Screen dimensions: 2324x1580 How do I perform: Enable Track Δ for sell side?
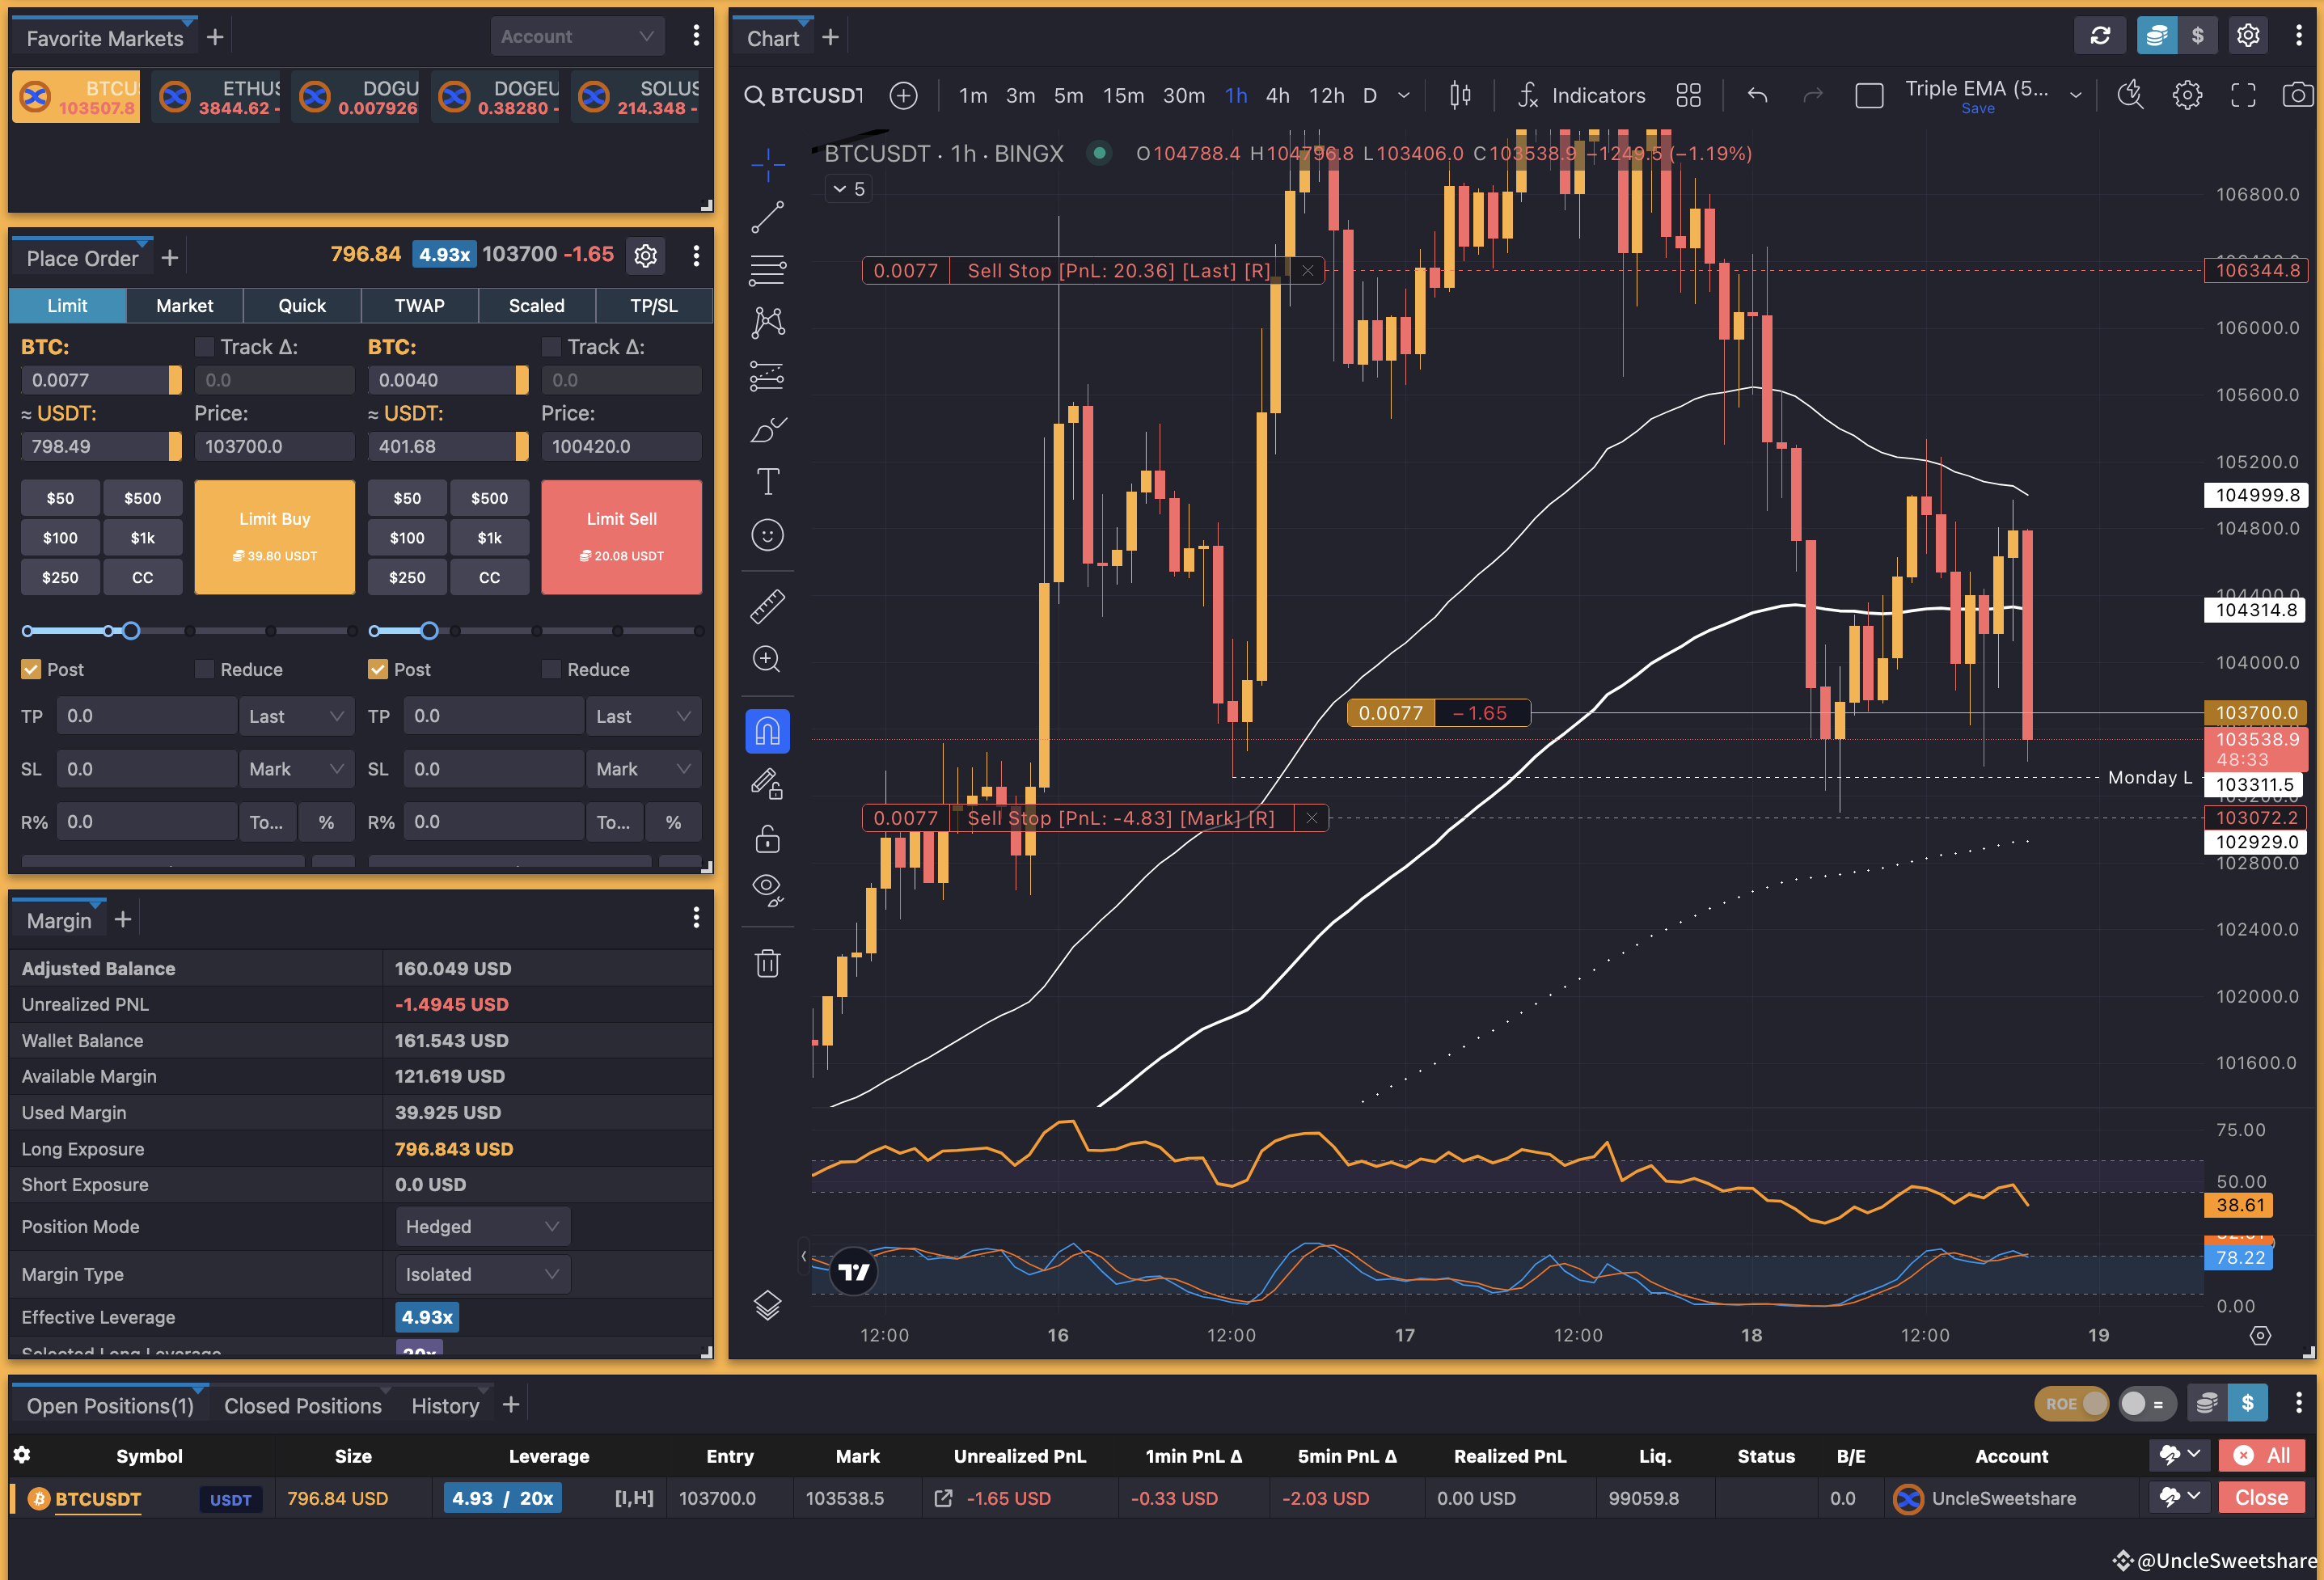(551, 347)
